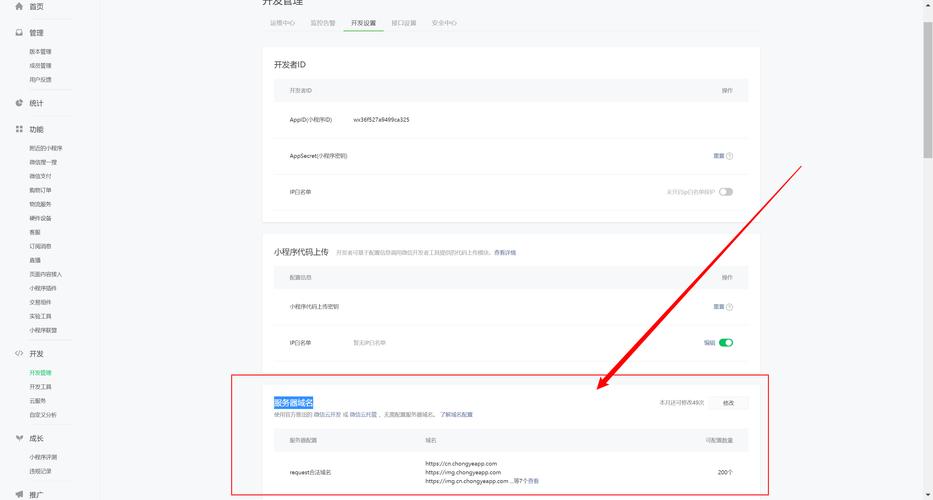Expand domain list via 等7个查看 link
The image size is (933, 500).
[x=526, y=481]
